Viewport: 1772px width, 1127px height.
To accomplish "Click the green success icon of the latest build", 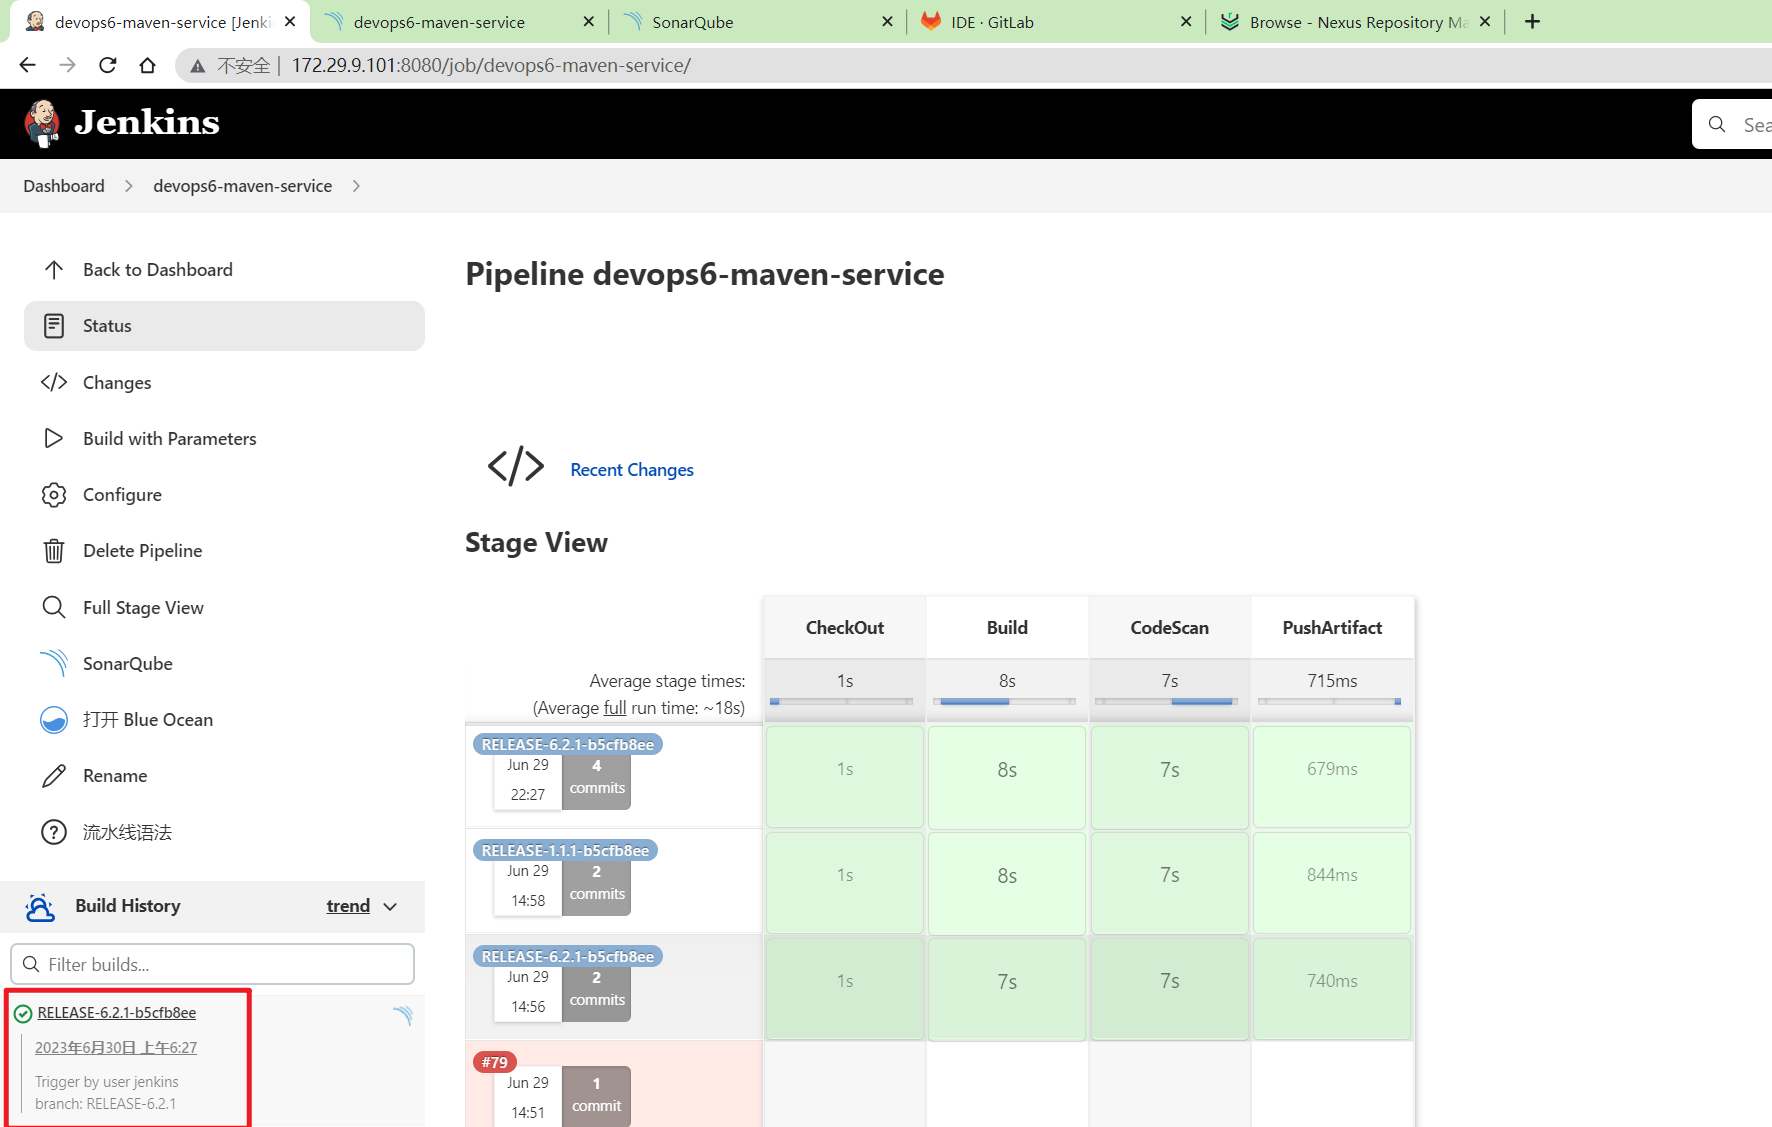I will pos(23,1014).
